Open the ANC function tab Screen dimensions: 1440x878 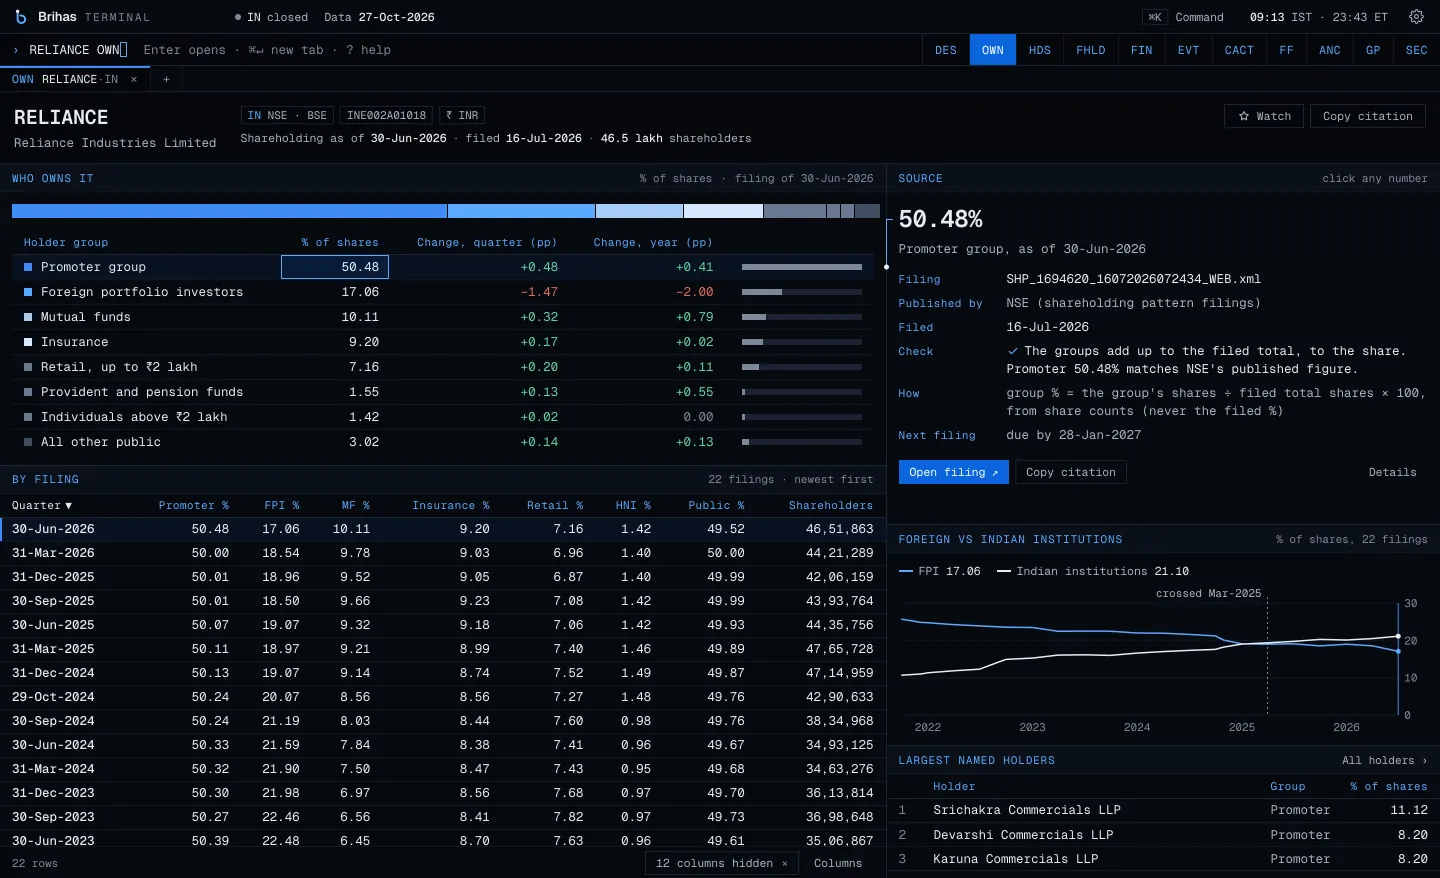click(1330, 50)
